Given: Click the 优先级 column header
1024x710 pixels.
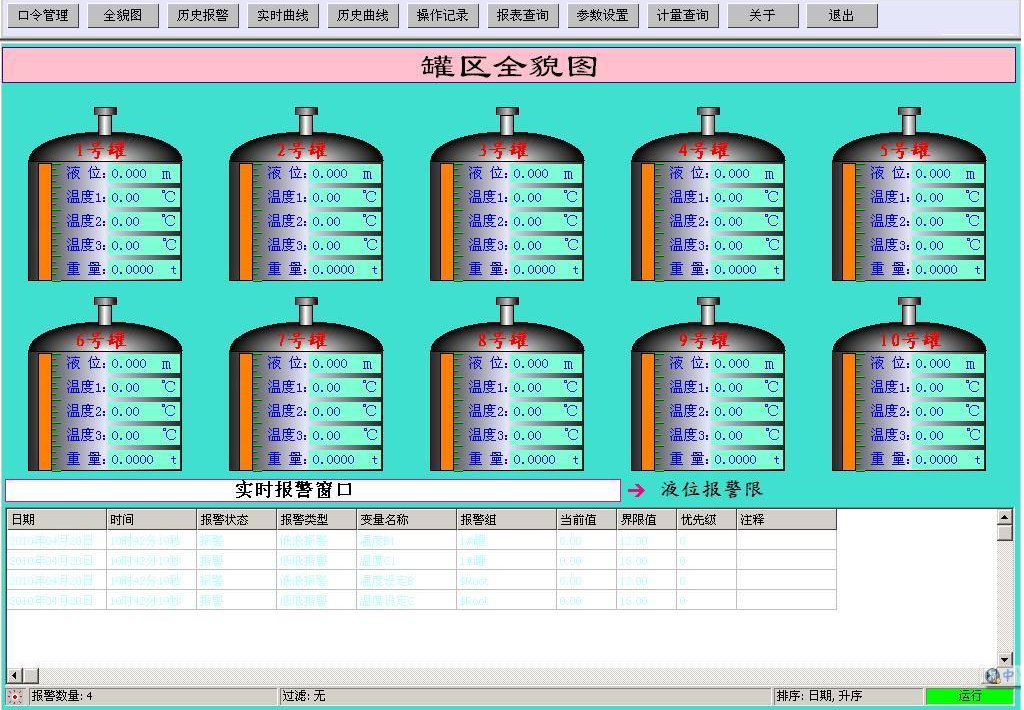Looking at the screenshot, I should tap(705, 520).
